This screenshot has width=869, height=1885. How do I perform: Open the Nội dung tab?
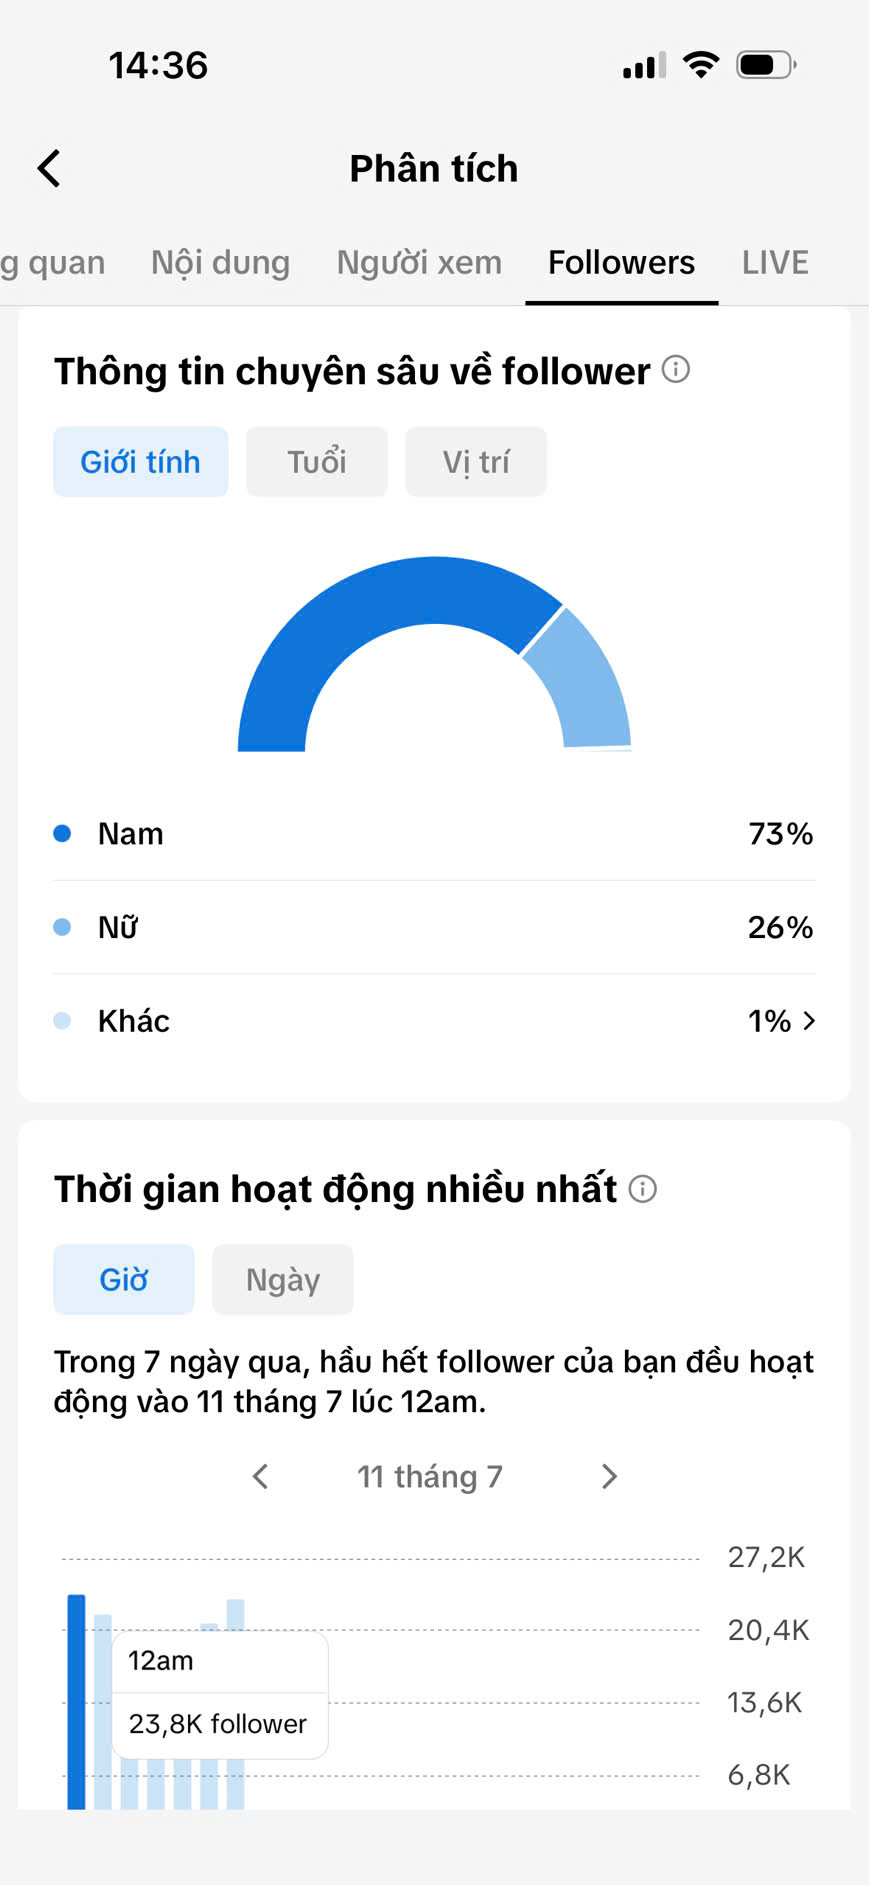(221, 262)
